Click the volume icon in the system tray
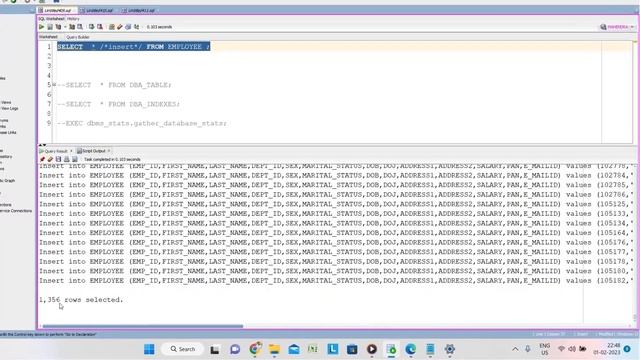 [572, 349]
